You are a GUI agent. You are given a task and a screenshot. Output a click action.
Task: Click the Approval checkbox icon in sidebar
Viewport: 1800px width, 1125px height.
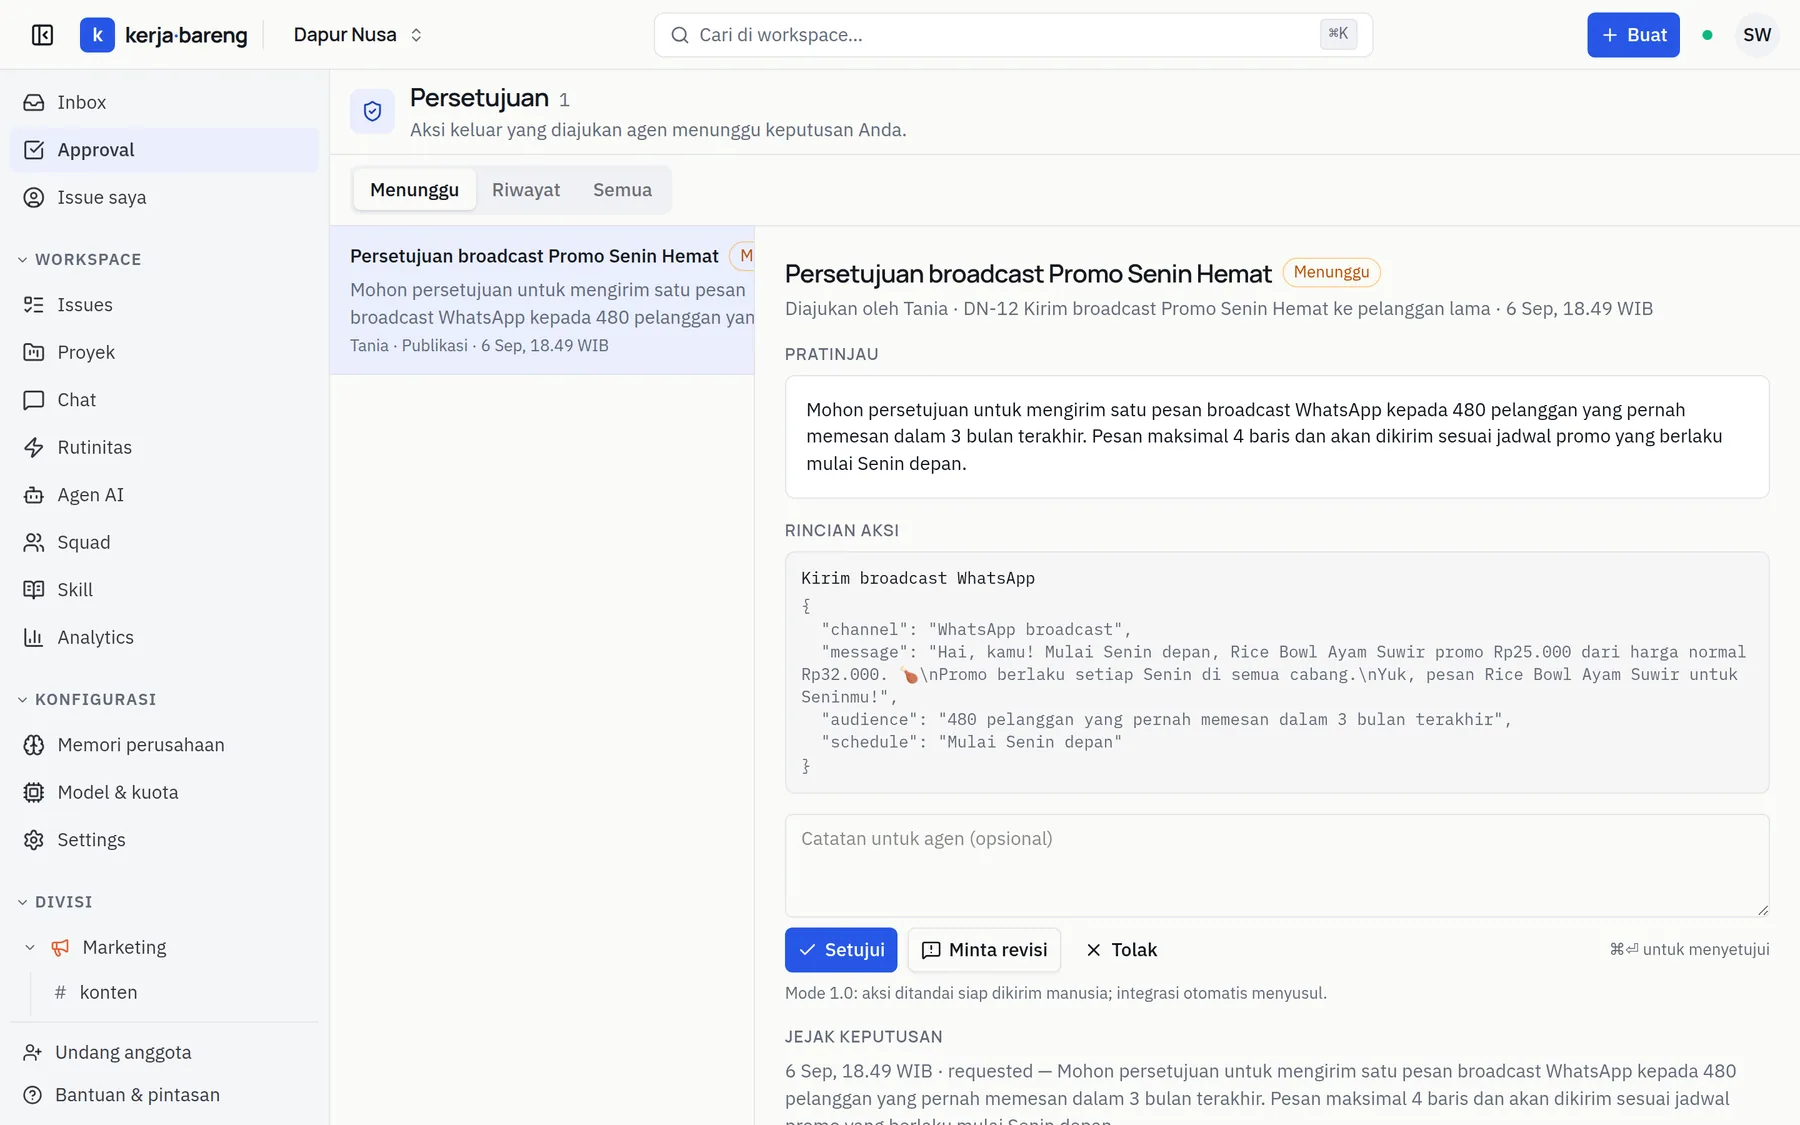34,150
